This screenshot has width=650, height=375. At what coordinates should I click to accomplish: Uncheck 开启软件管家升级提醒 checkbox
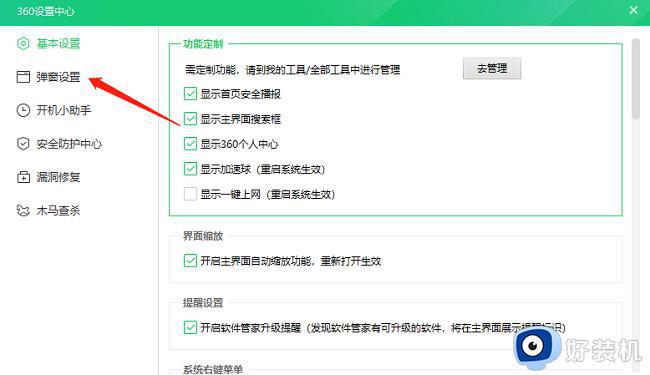[x=190, y=327]
